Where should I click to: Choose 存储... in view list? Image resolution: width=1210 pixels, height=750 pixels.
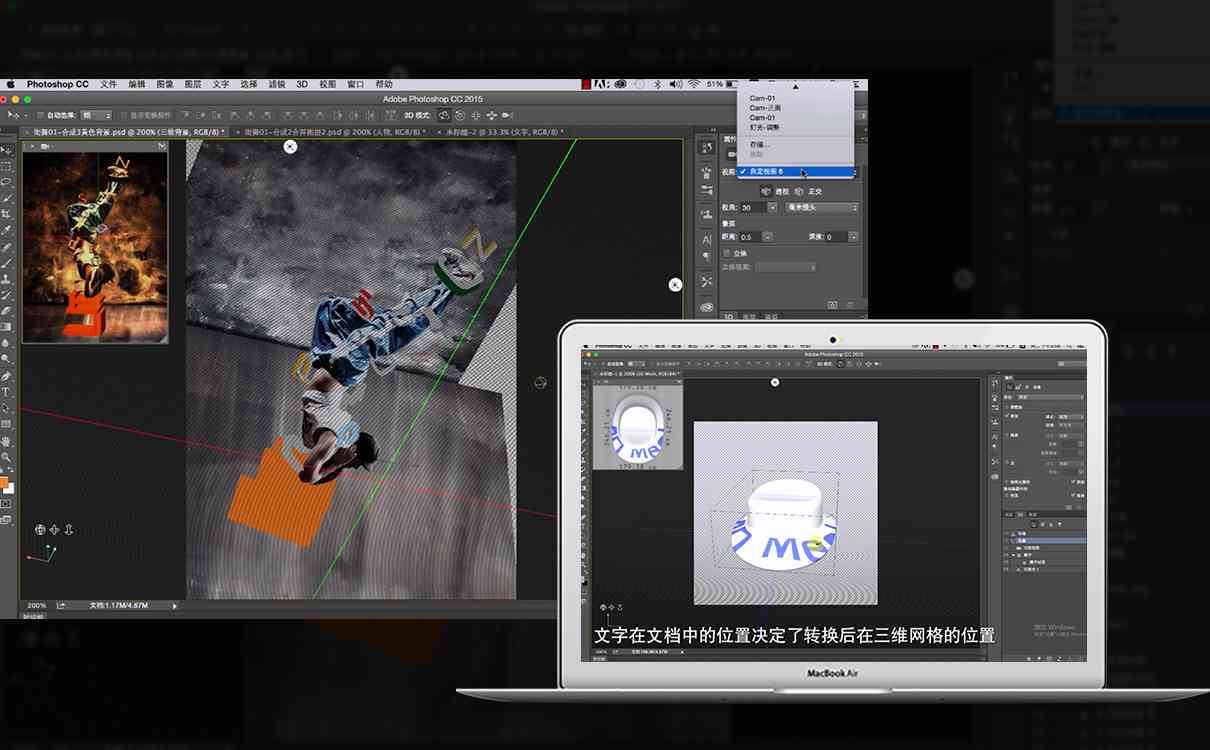point(759,144)
